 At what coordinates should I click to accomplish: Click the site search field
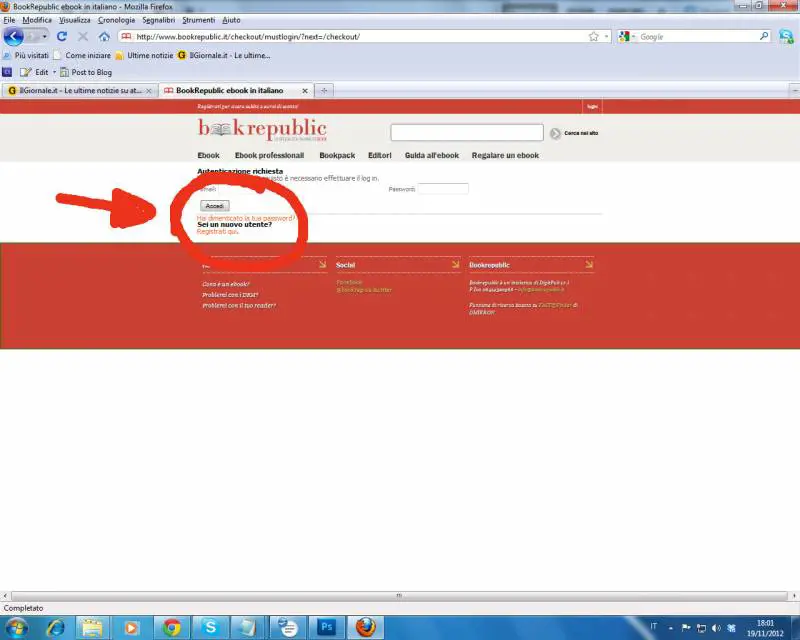pyautogui.click(x=467, y=132)
